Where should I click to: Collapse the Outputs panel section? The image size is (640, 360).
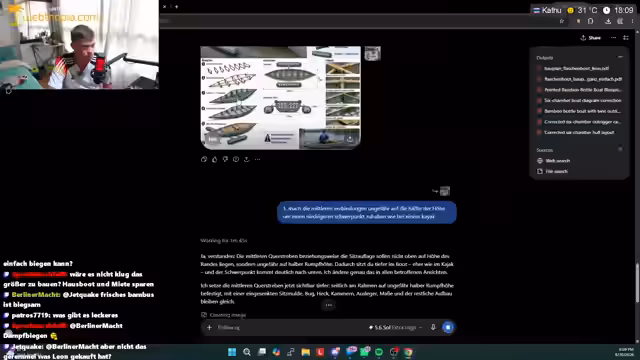click(620, 57)
